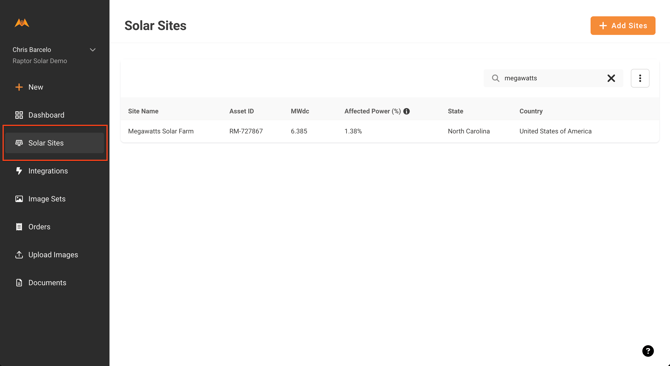Click the Add Sites button
Screen dimensions: 670x366
[x=623, y=26]
